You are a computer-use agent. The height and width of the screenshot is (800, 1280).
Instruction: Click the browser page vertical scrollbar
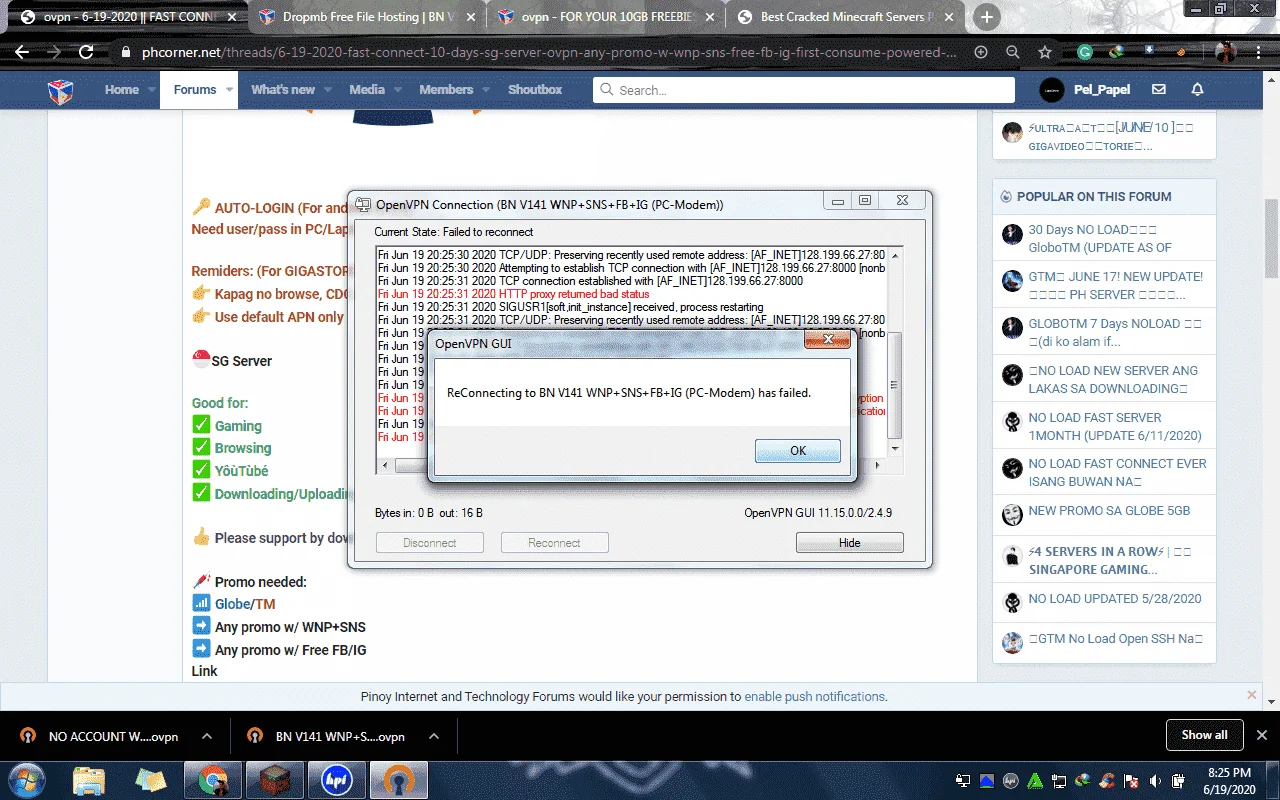[1272, 238]
